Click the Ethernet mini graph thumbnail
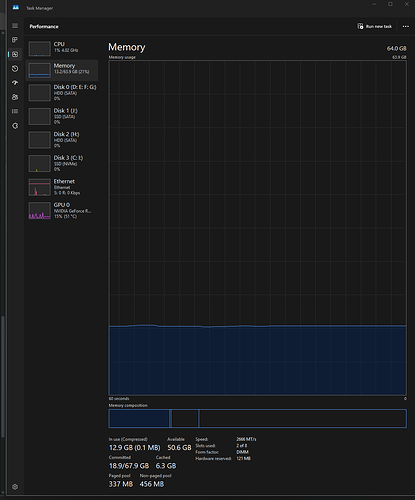The image size is (415, 500). pos(39,187)
